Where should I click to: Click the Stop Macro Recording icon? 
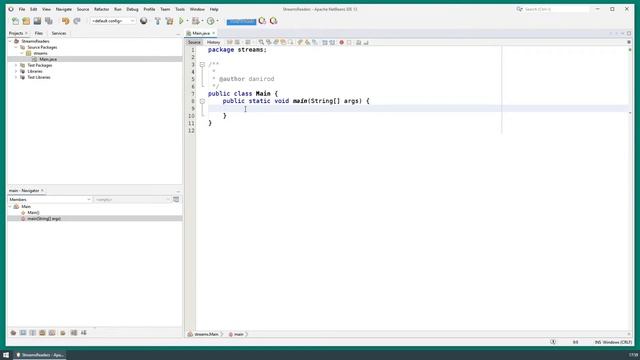point(349,42)
